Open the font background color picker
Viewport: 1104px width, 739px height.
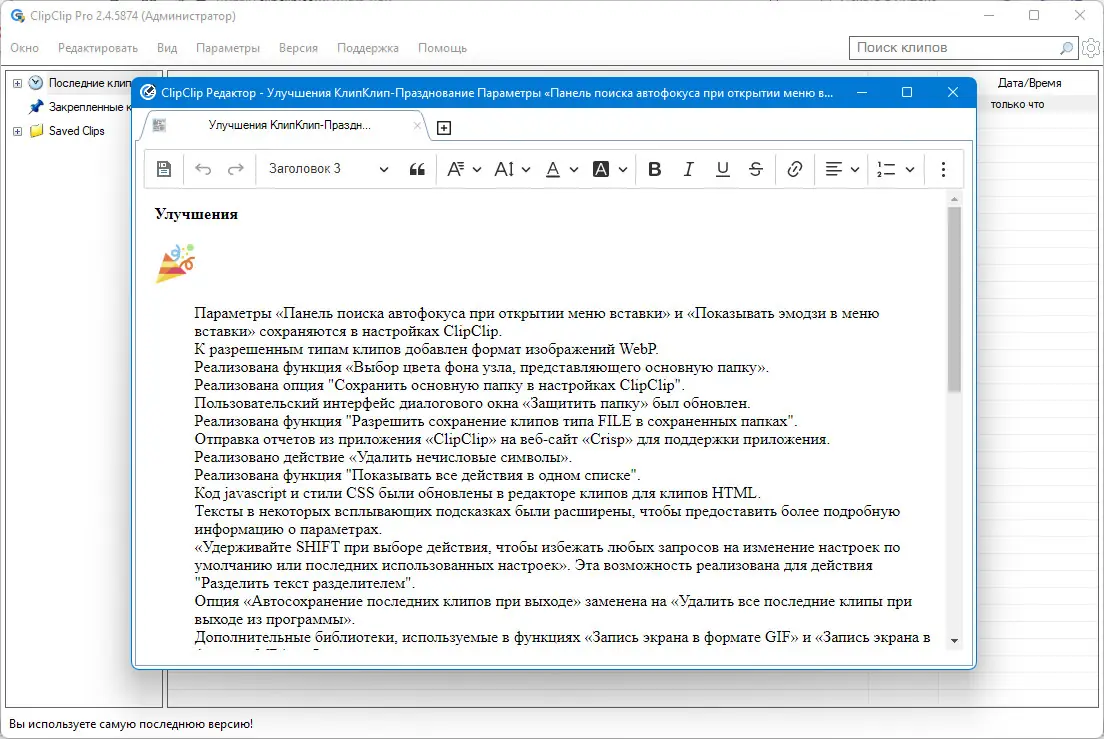pyautogui.click(x=610, y=169)
